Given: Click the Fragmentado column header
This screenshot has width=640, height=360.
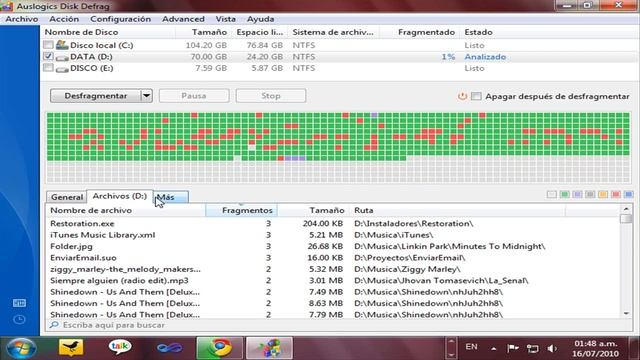Looking at the screenshot, I should pyautogui.click(x=419, y=32).
